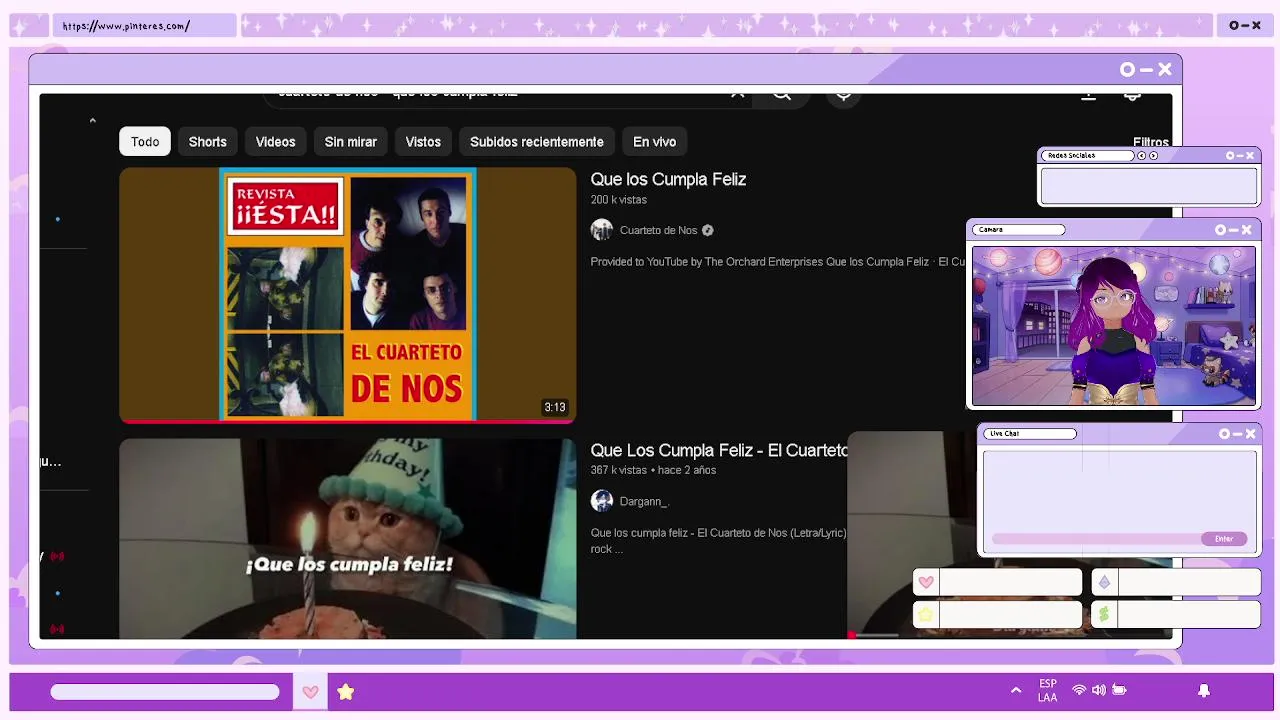Open the notification bell on the taskbar

click(1204, 690)
